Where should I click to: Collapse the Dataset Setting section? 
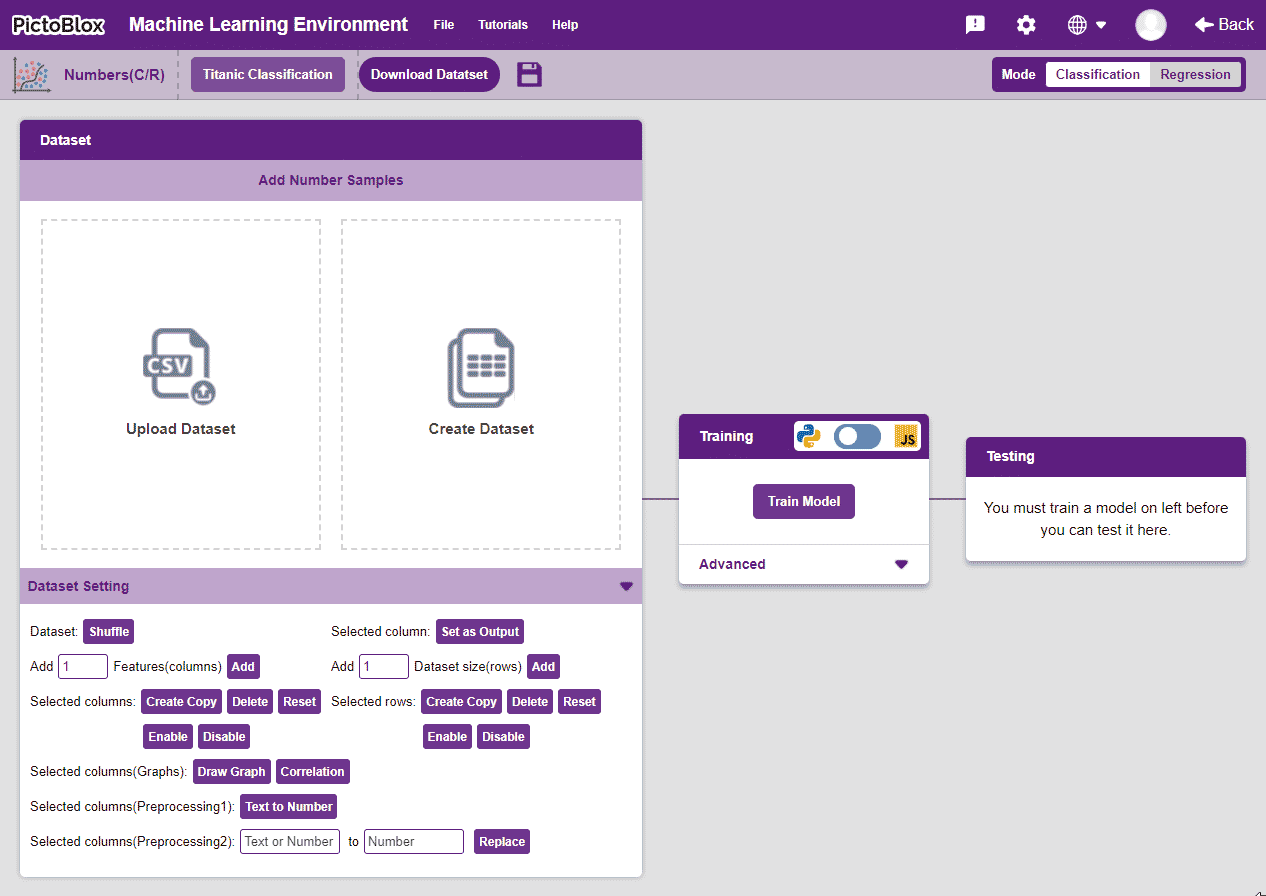626,586
